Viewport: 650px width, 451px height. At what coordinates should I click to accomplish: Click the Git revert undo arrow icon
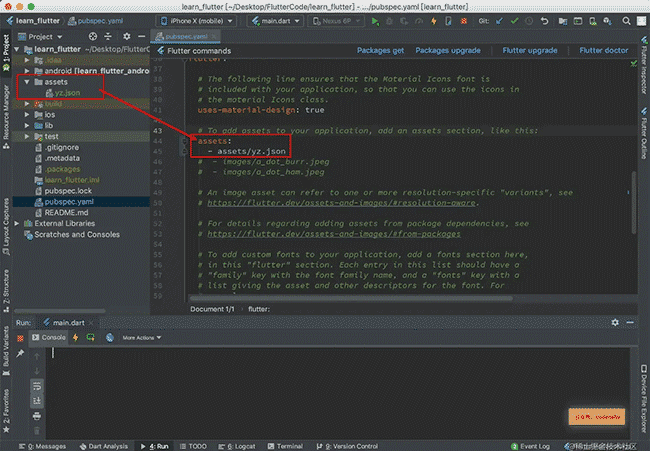pos(545,21)
